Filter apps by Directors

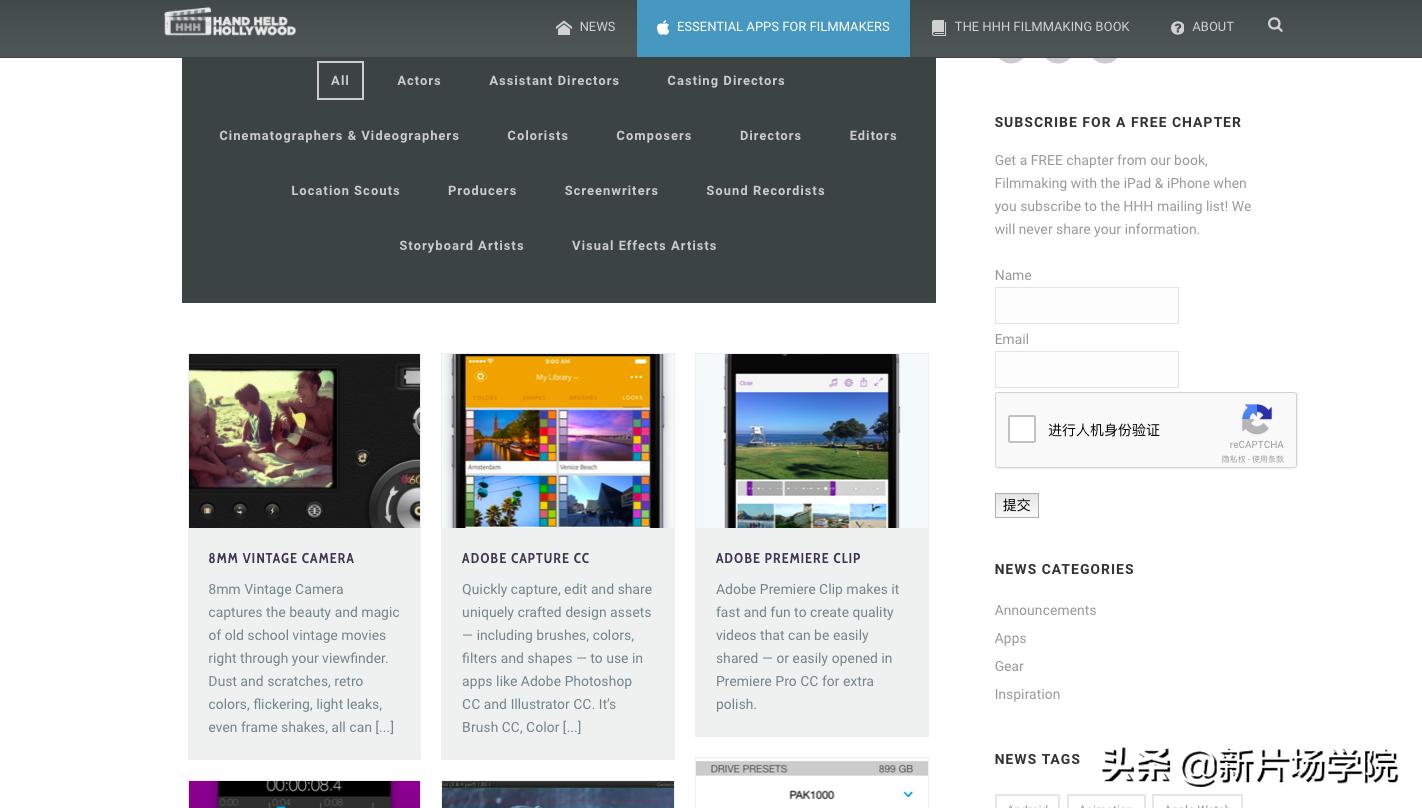click(x=771, y=136)
